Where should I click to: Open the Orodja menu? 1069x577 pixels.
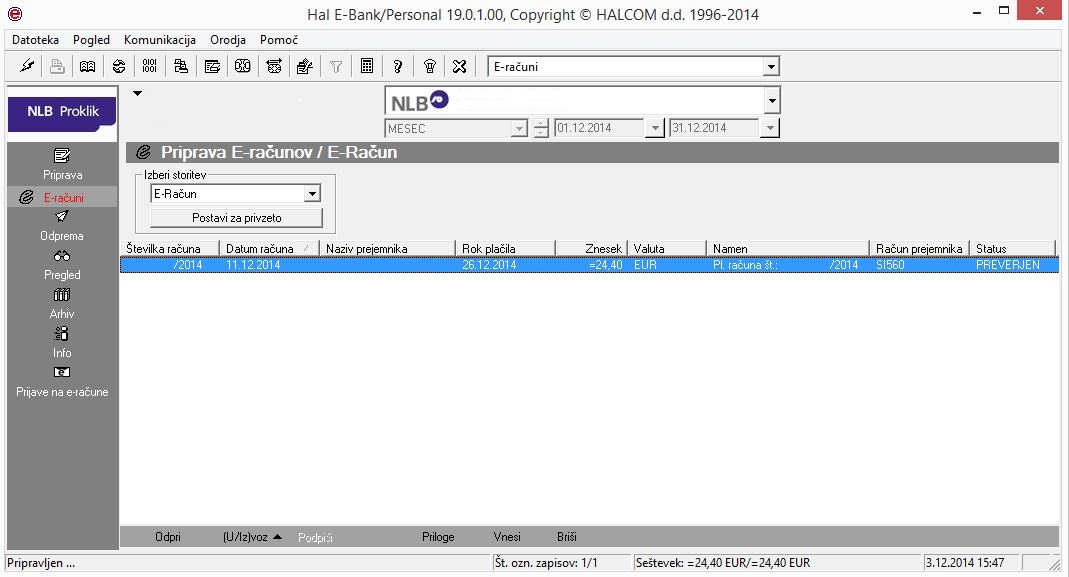coord(228,40)
